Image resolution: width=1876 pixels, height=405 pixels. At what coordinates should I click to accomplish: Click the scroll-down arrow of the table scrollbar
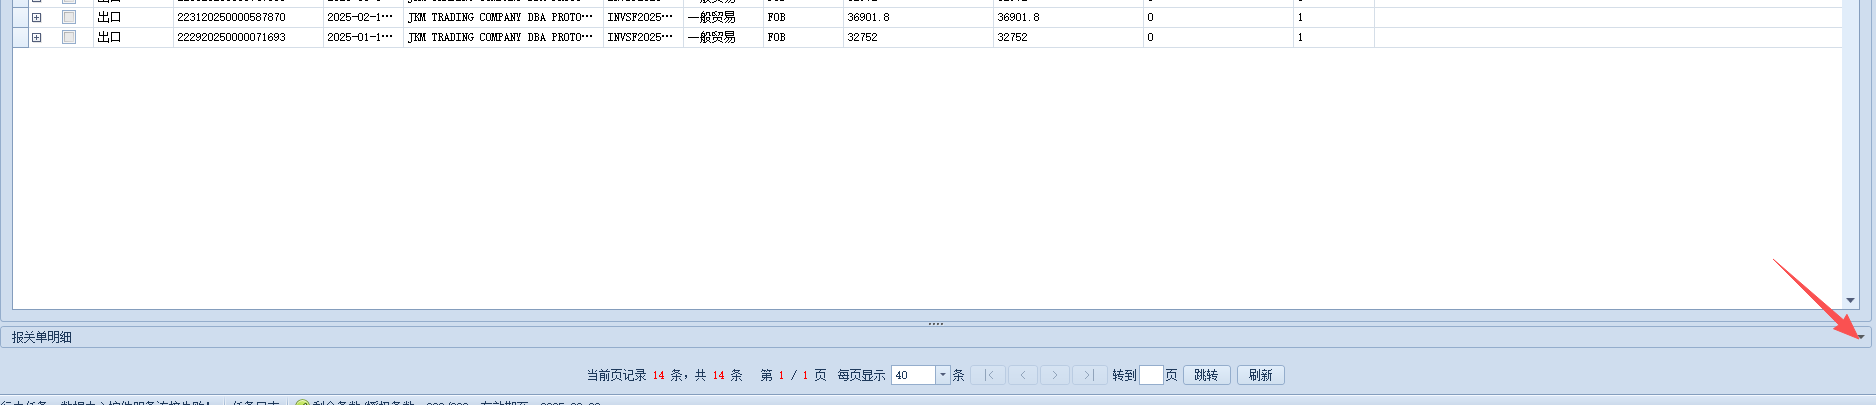(1850, 300)
